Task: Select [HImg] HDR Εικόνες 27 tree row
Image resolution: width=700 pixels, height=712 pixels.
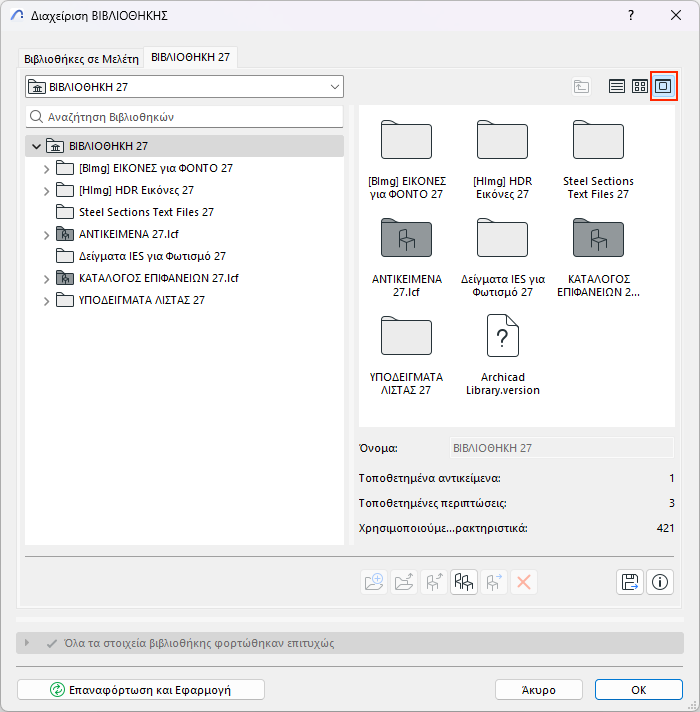Action: [x=184, y=190]
